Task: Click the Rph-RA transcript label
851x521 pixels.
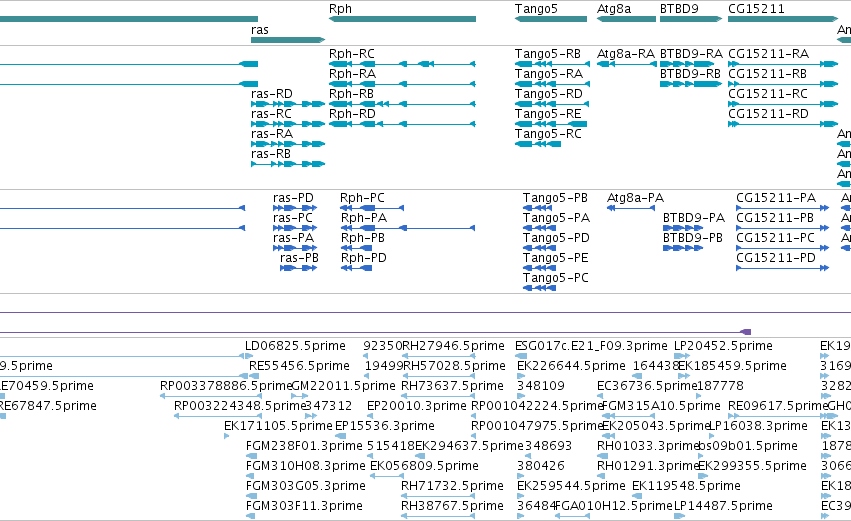Action: [352, 74]
